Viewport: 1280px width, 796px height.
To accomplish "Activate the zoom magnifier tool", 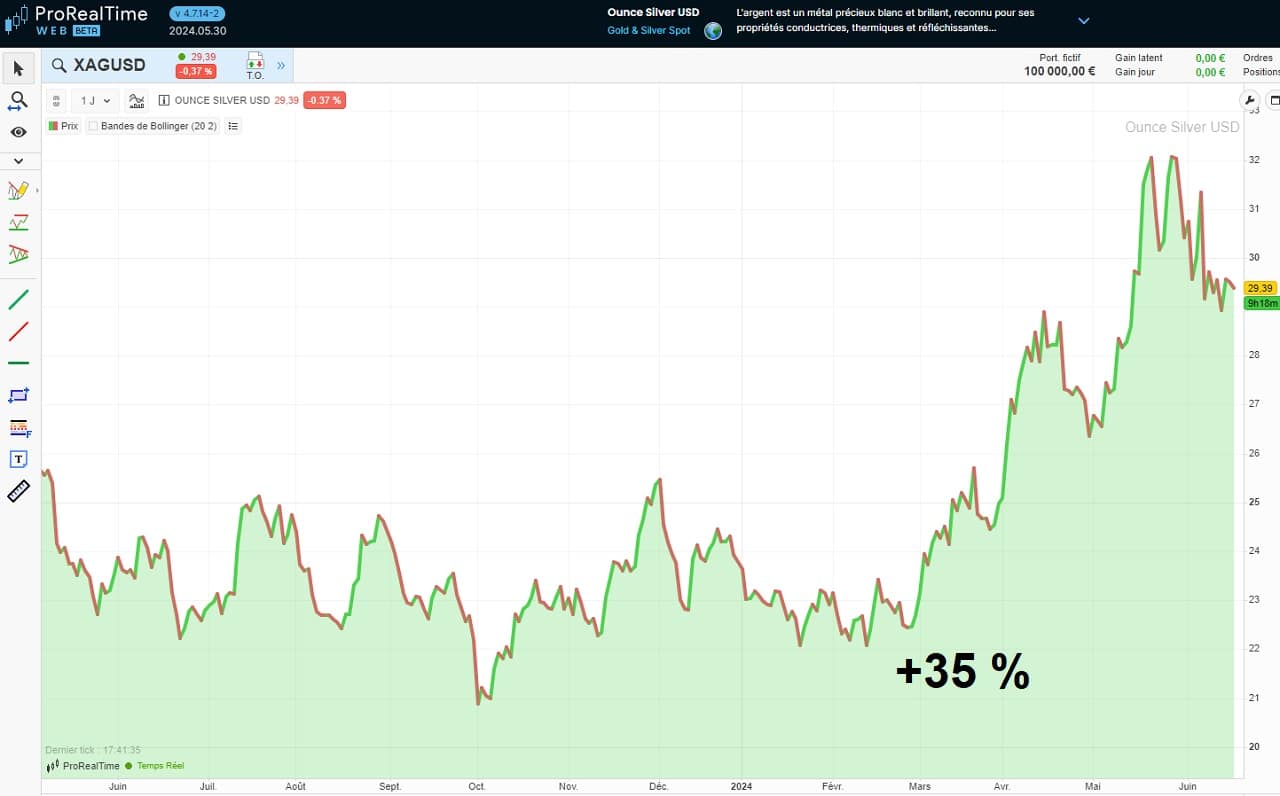I will (x=18, y=100).
